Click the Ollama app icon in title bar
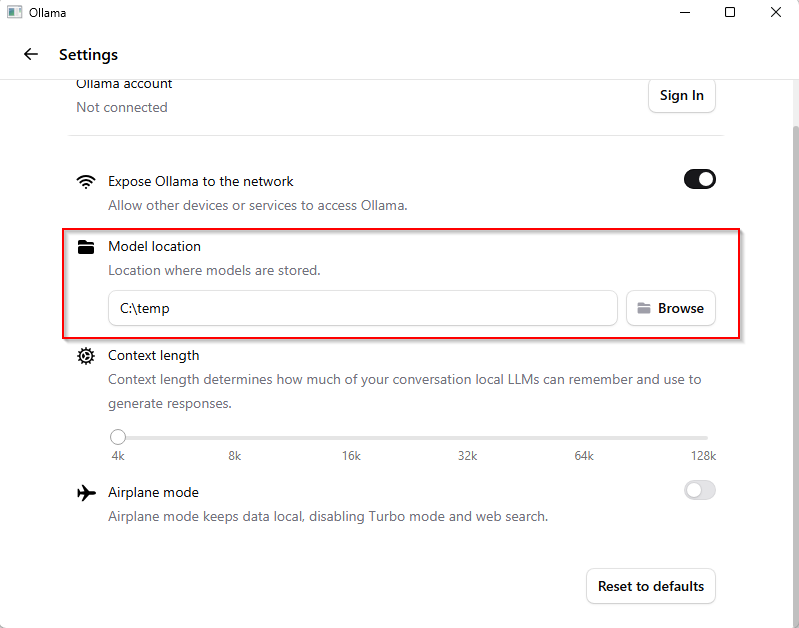This screenshot has height=628, width=799. [14, 13]
